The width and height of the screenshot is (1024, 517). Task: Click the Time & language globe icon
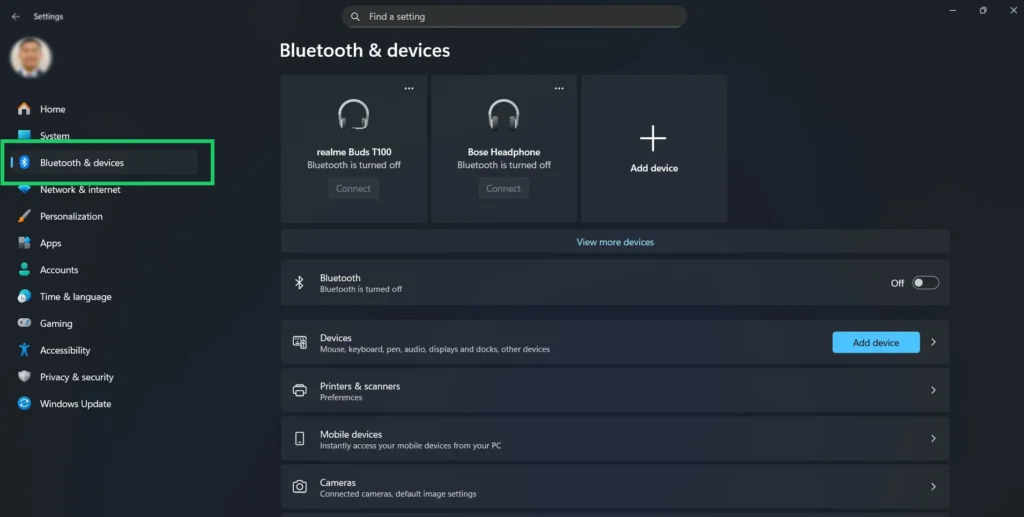coord(24,296)
